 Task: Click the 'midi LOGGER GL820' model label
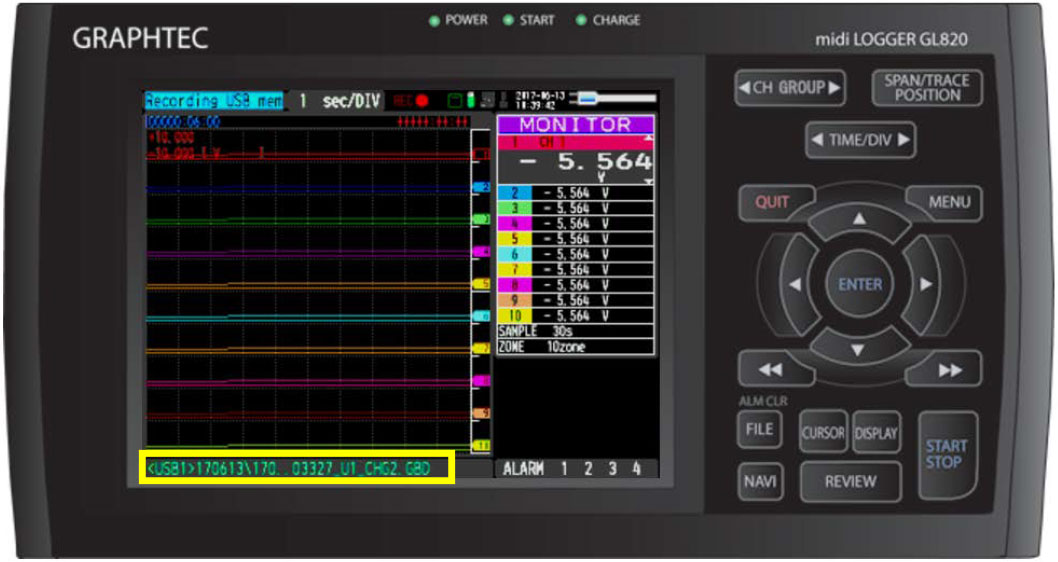tap(891, 40)
